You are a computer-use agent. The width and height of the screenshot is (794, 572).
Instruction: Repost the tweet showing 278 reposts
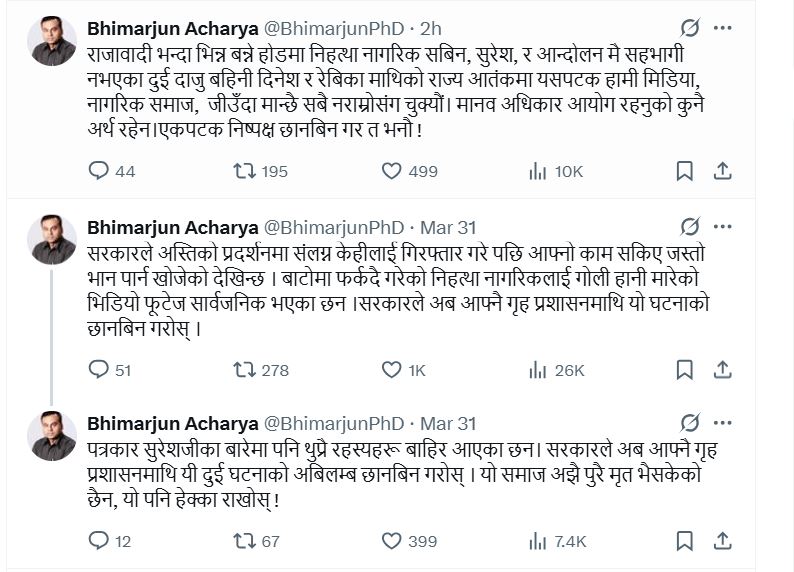(x=243, y=370)
